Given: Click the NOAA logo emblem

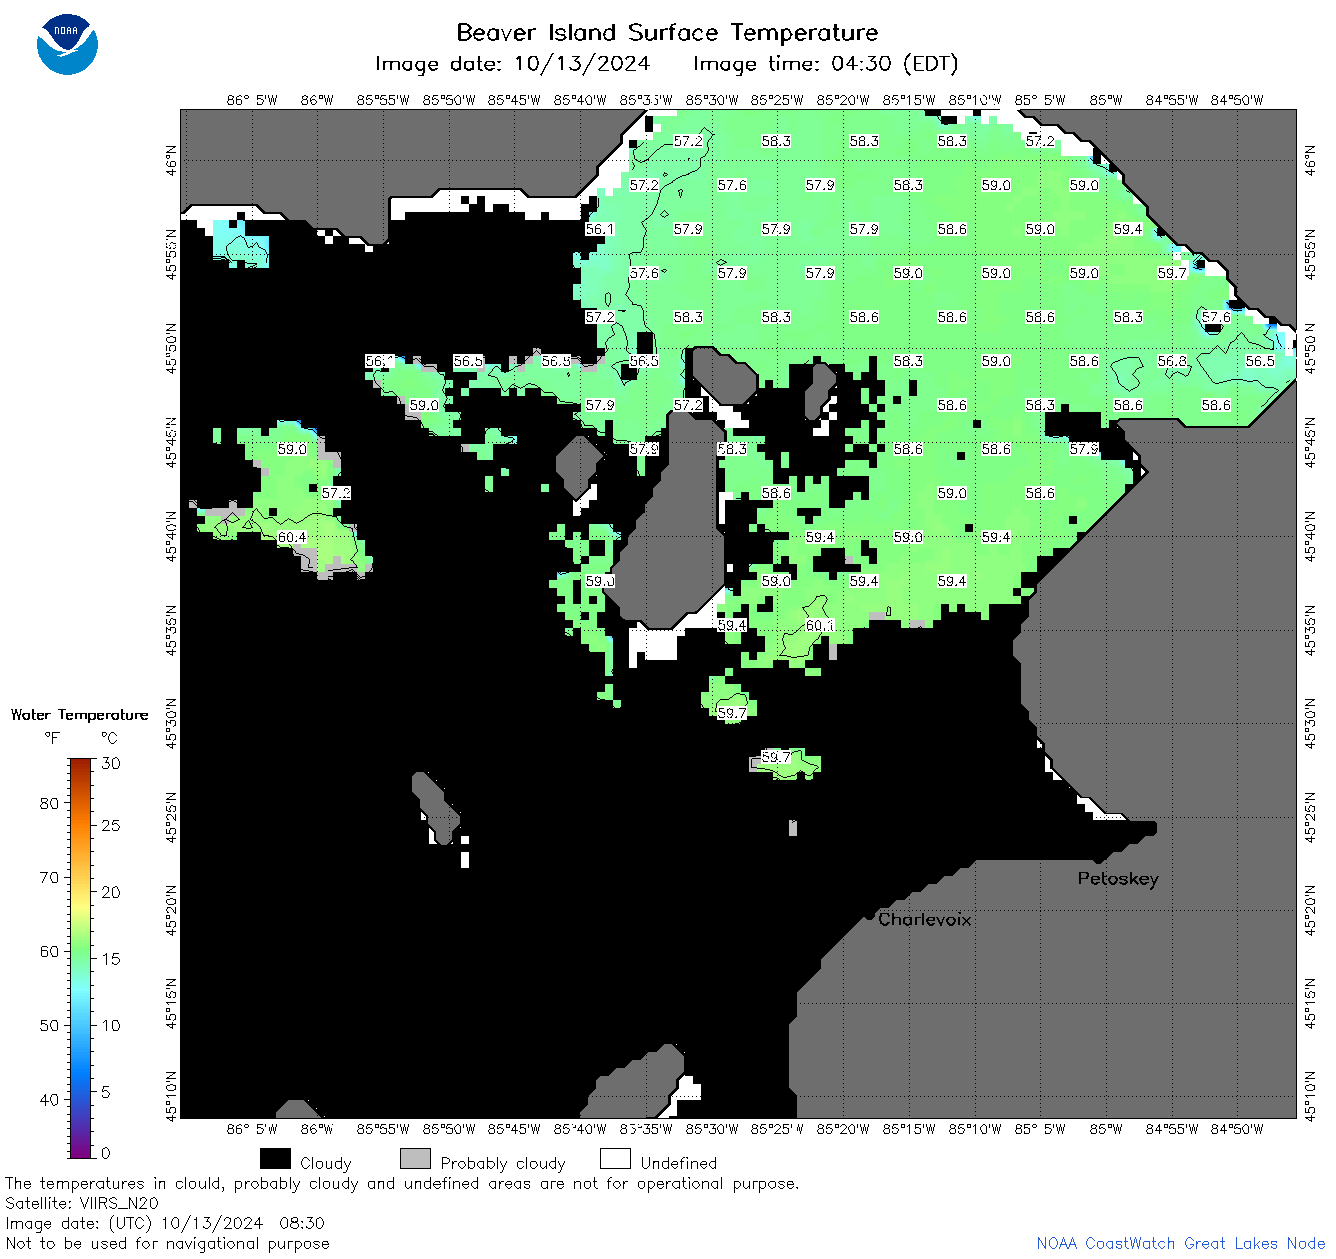Looking at the screenshot, I should coord(67,44).
